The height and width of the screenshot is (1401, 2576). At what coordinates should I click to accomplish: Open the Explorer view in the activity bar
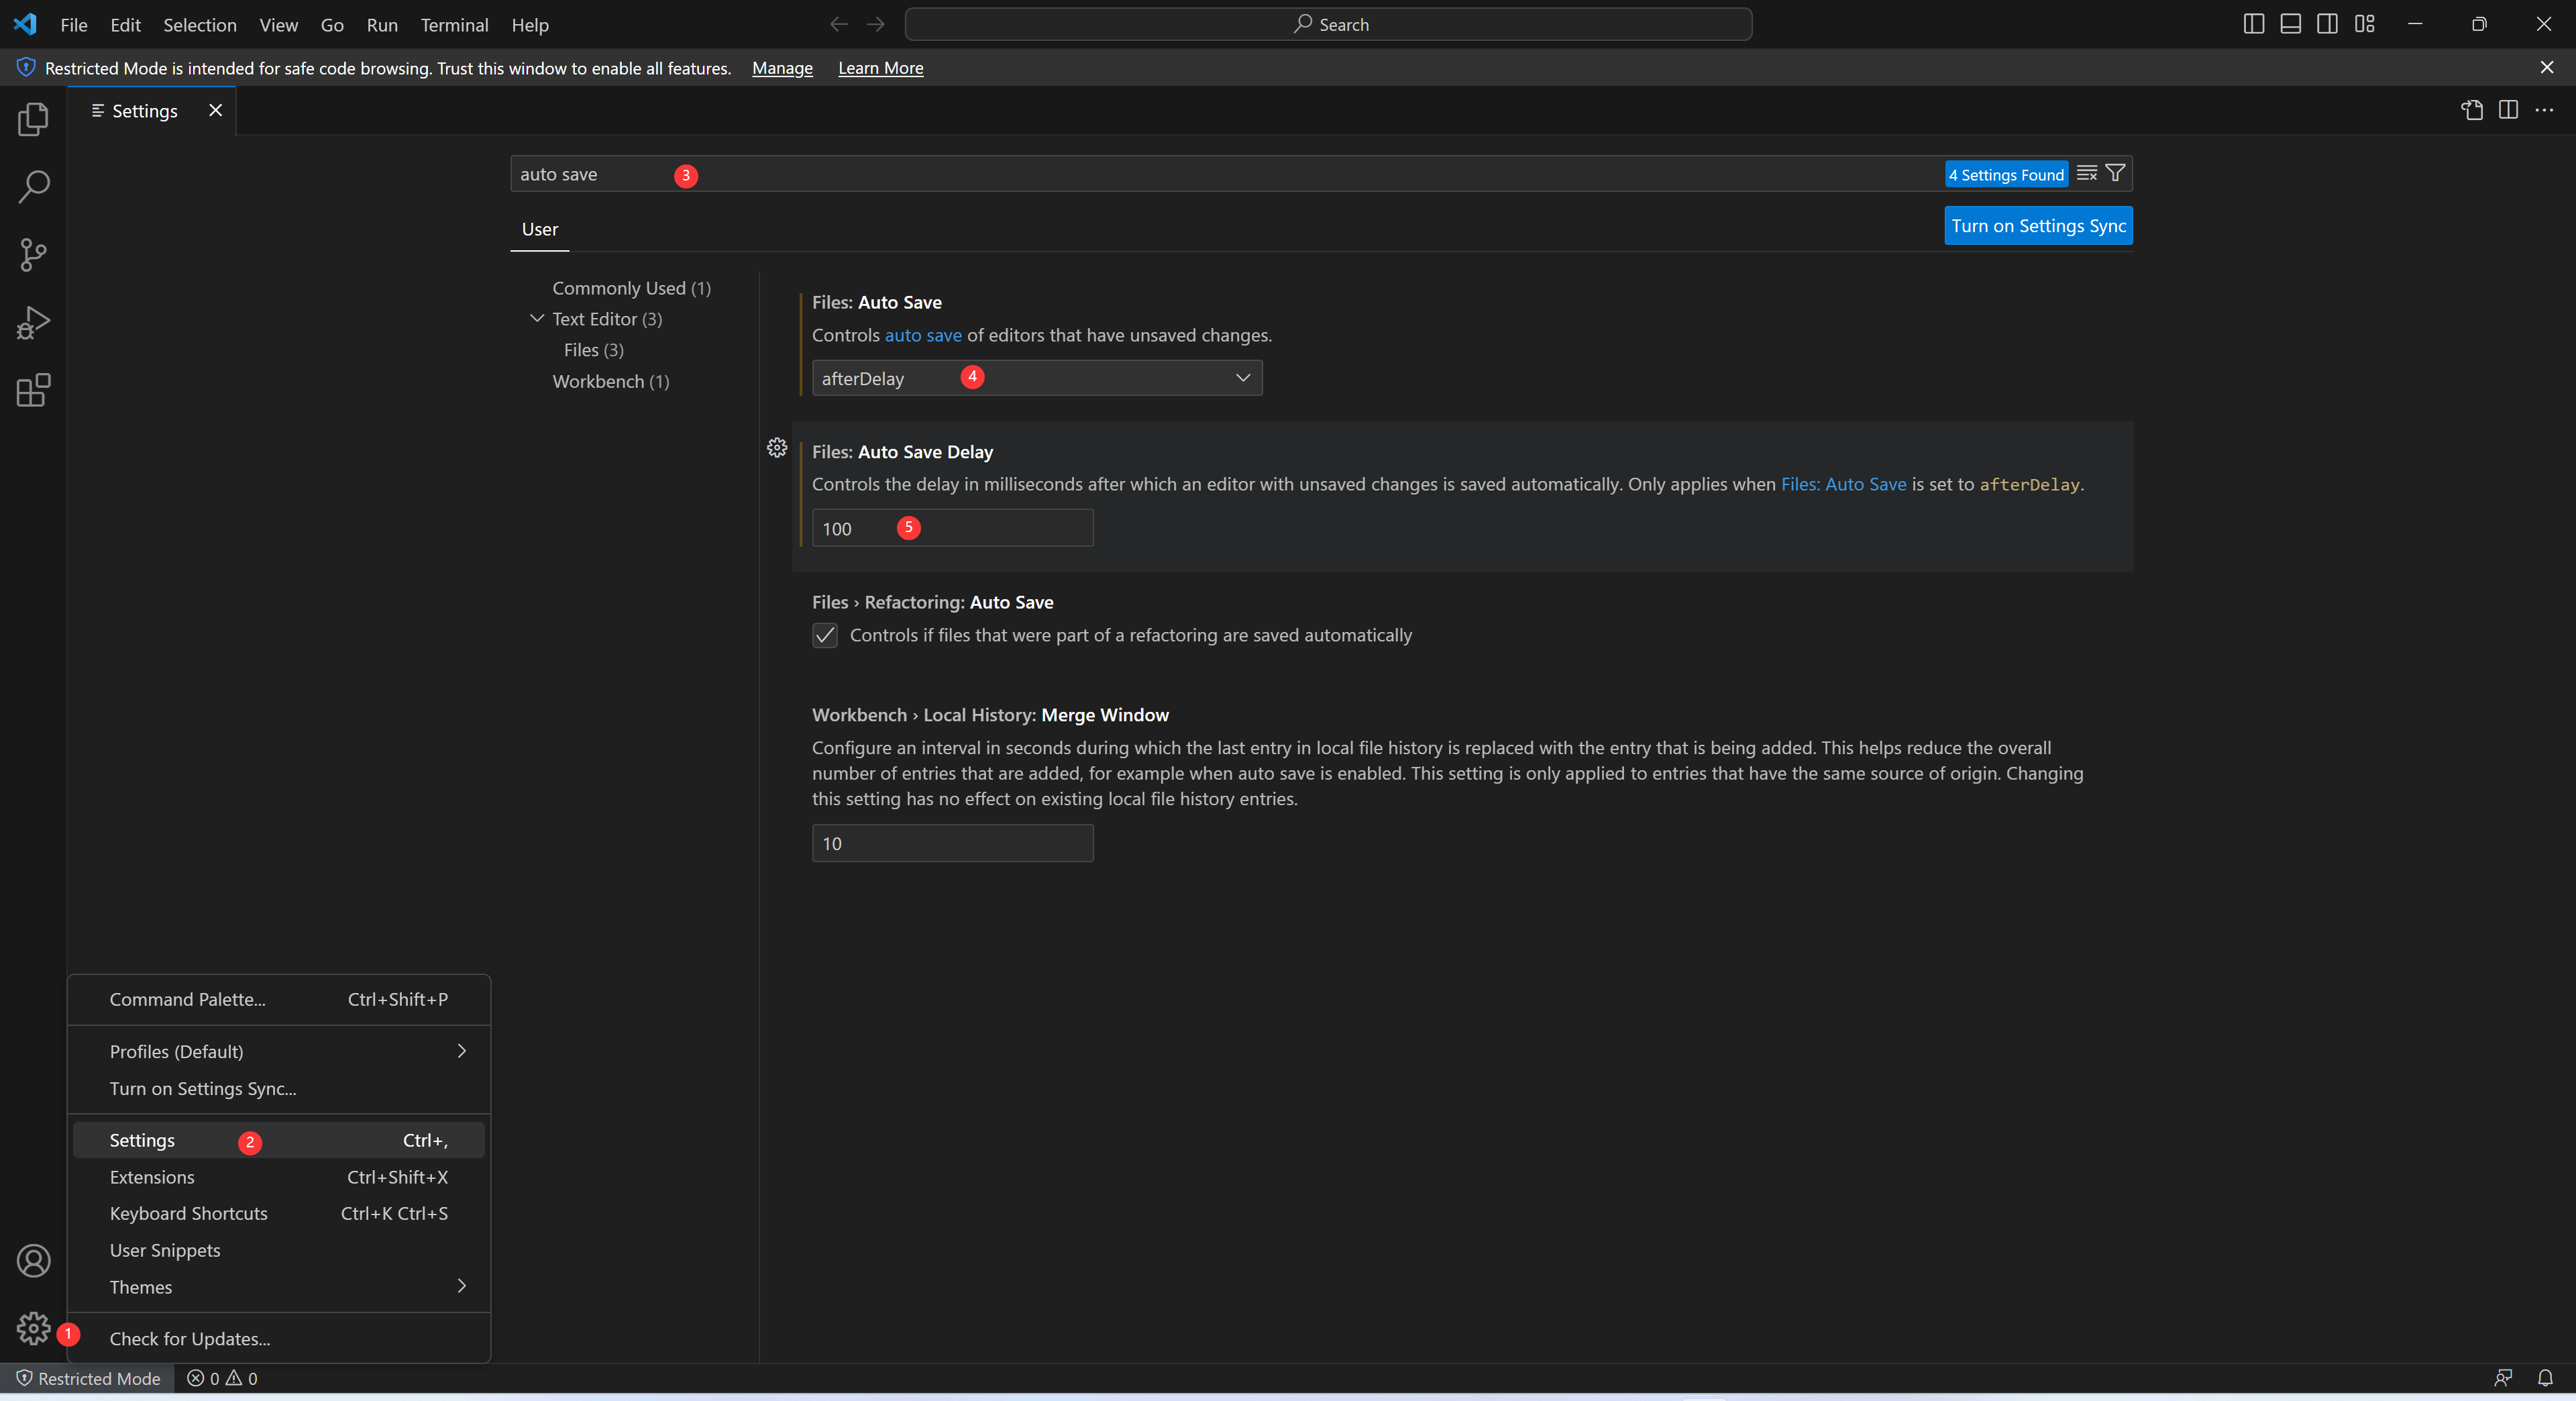click(33, 119)
